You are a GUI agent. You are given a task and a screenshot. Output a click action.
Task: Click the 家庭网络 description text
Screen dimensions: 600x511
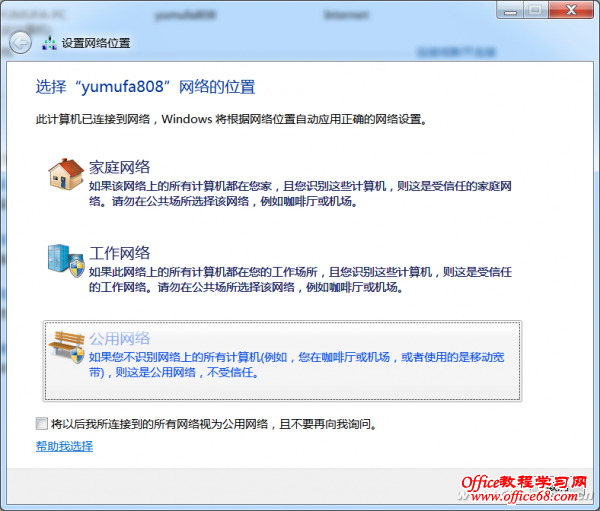tap(300, 194)
